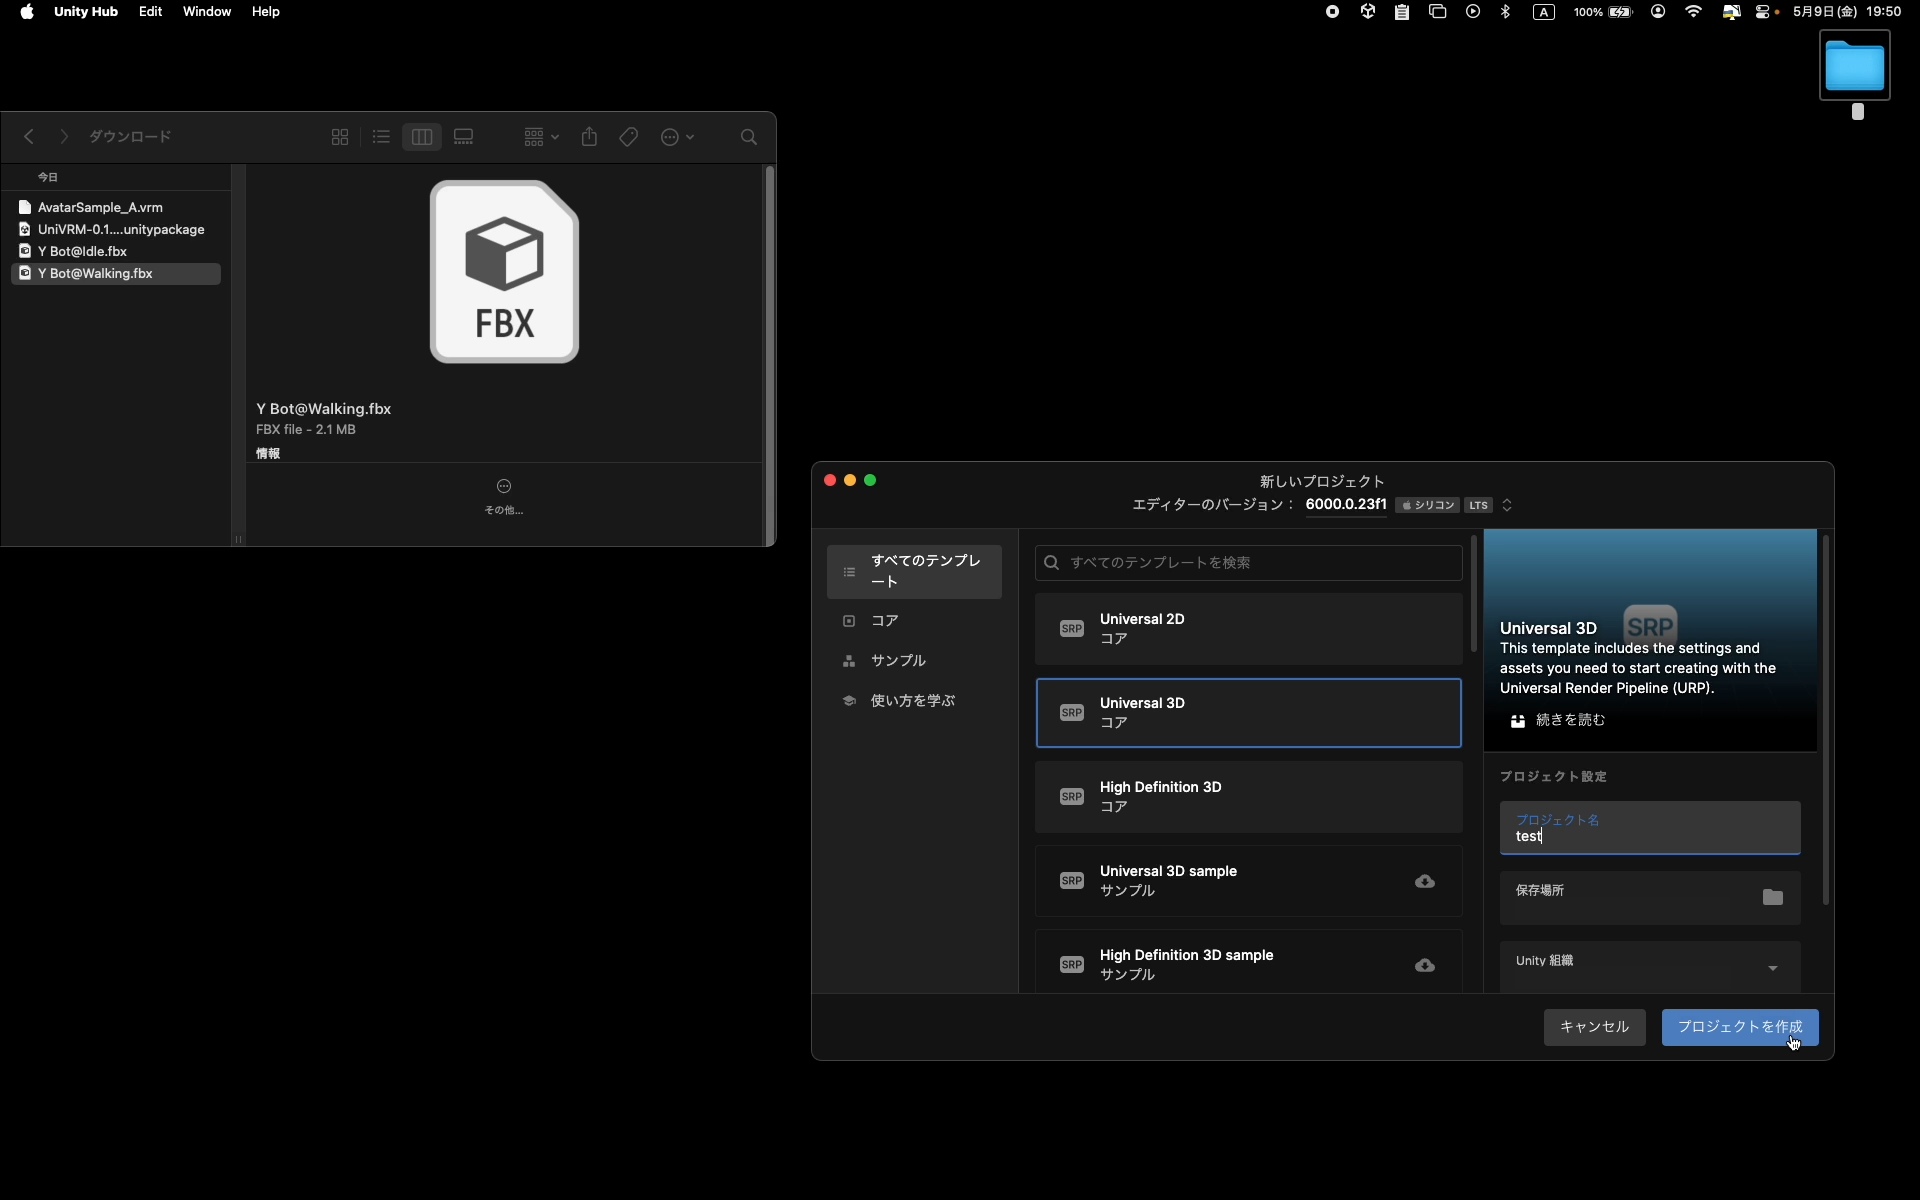Change editor version with the stepper arrows

pos(1507,505)
